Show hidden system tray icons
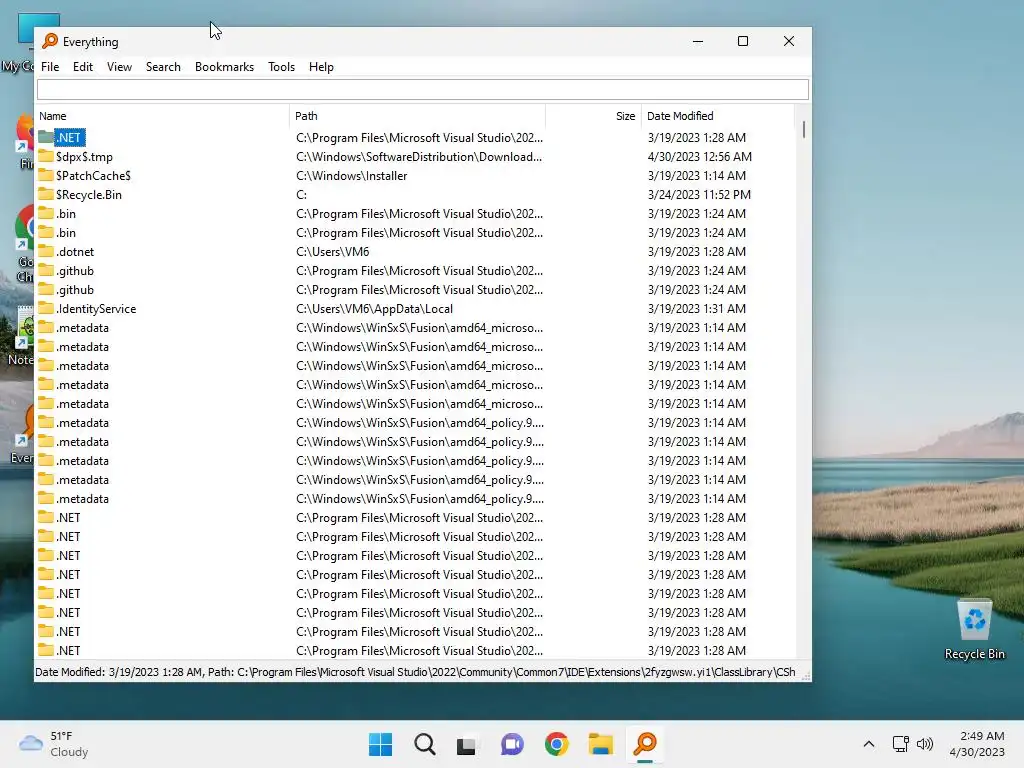The height and width of the screenshot is (768, 1024). pyautogui.click(x=869, y=744)
